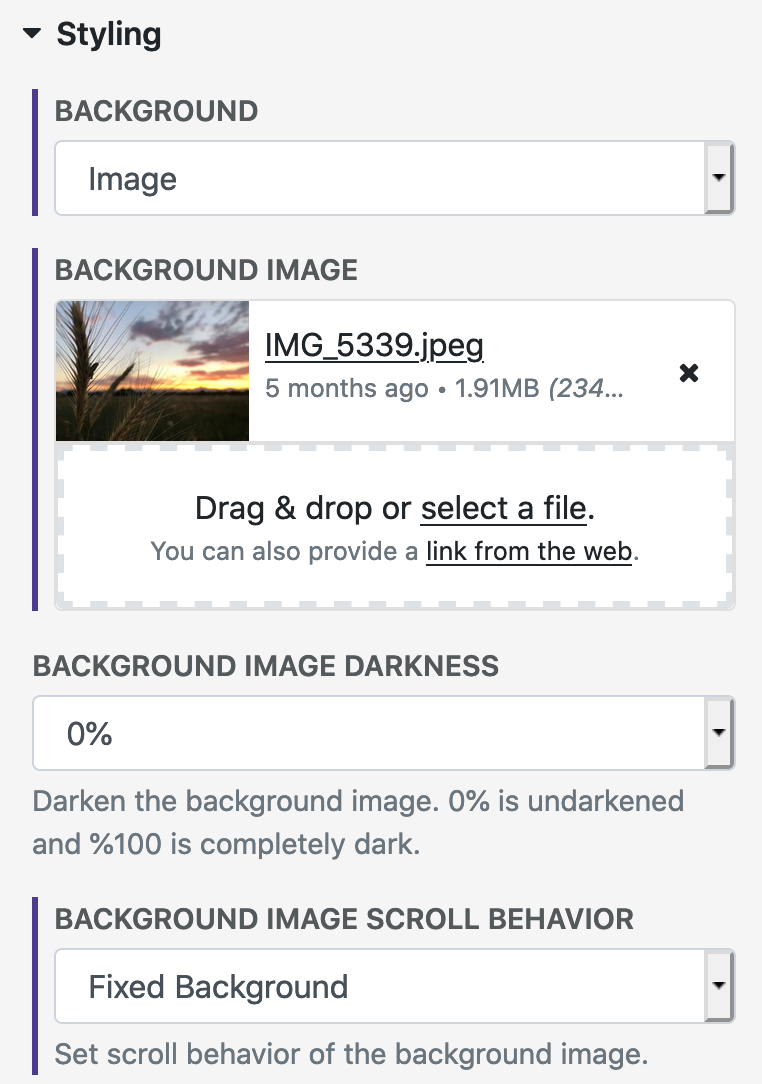Open the Fixed Background scroll behavior dropdown
Viewport: 762px width, 1084px height.
[x=394, y=986]
